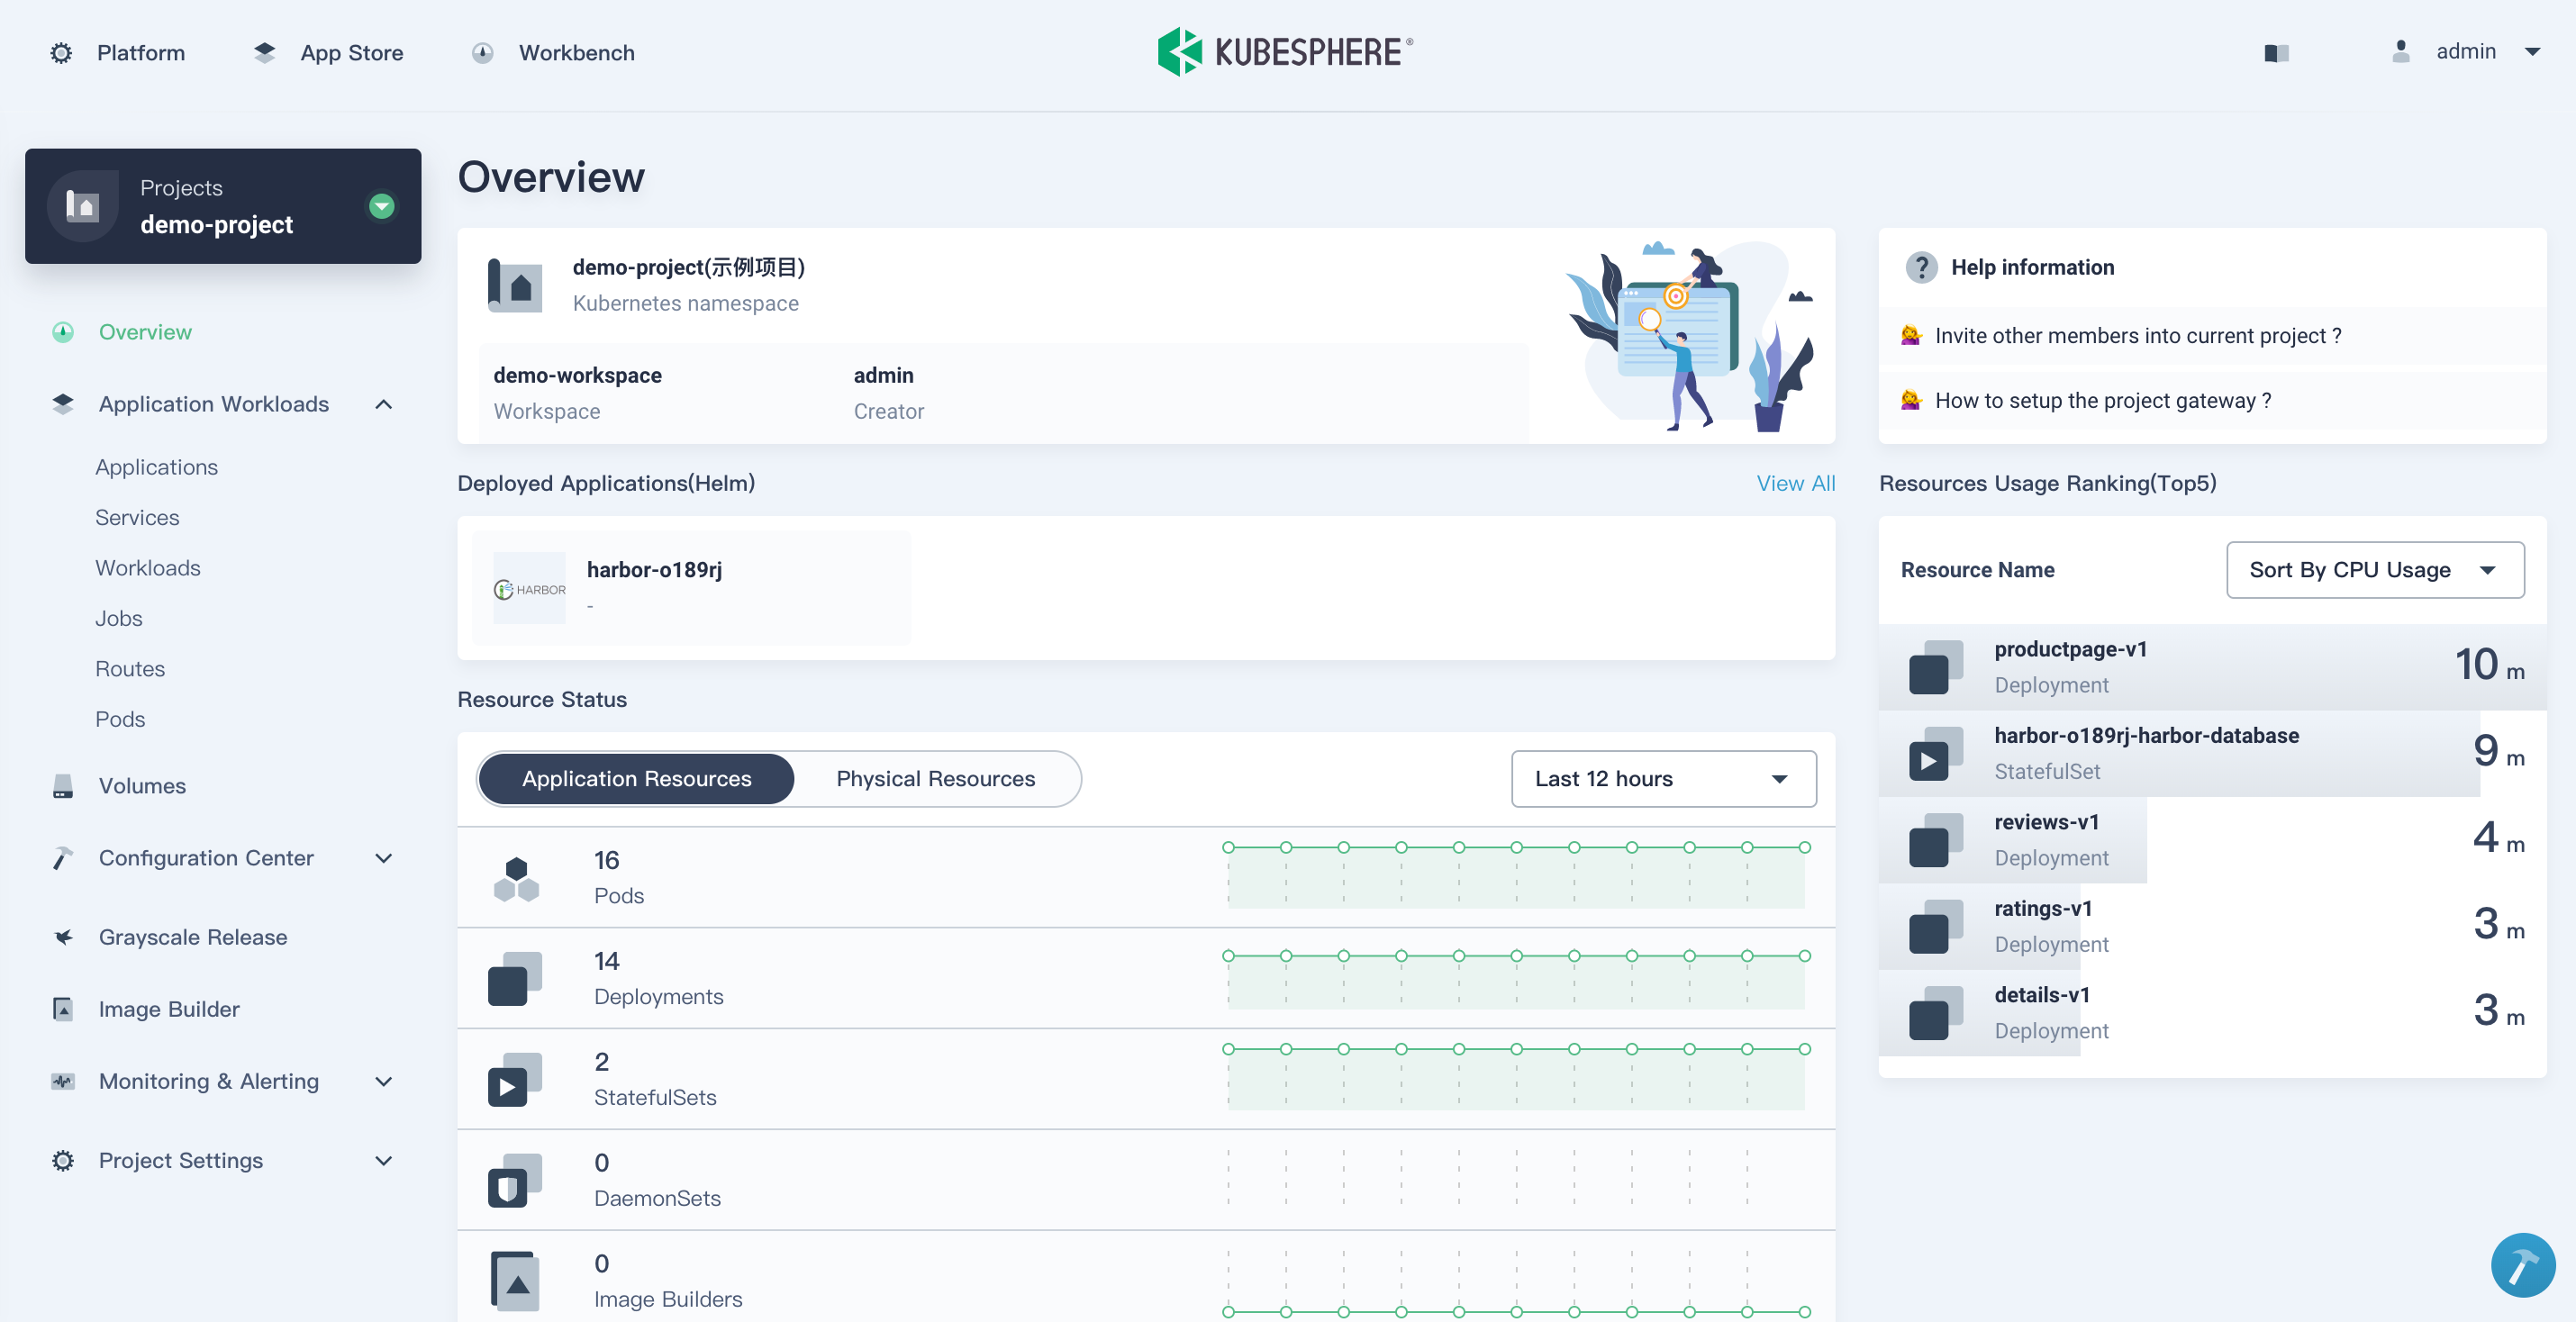Select the Volumes sidebar icon

tap(62, 786)
